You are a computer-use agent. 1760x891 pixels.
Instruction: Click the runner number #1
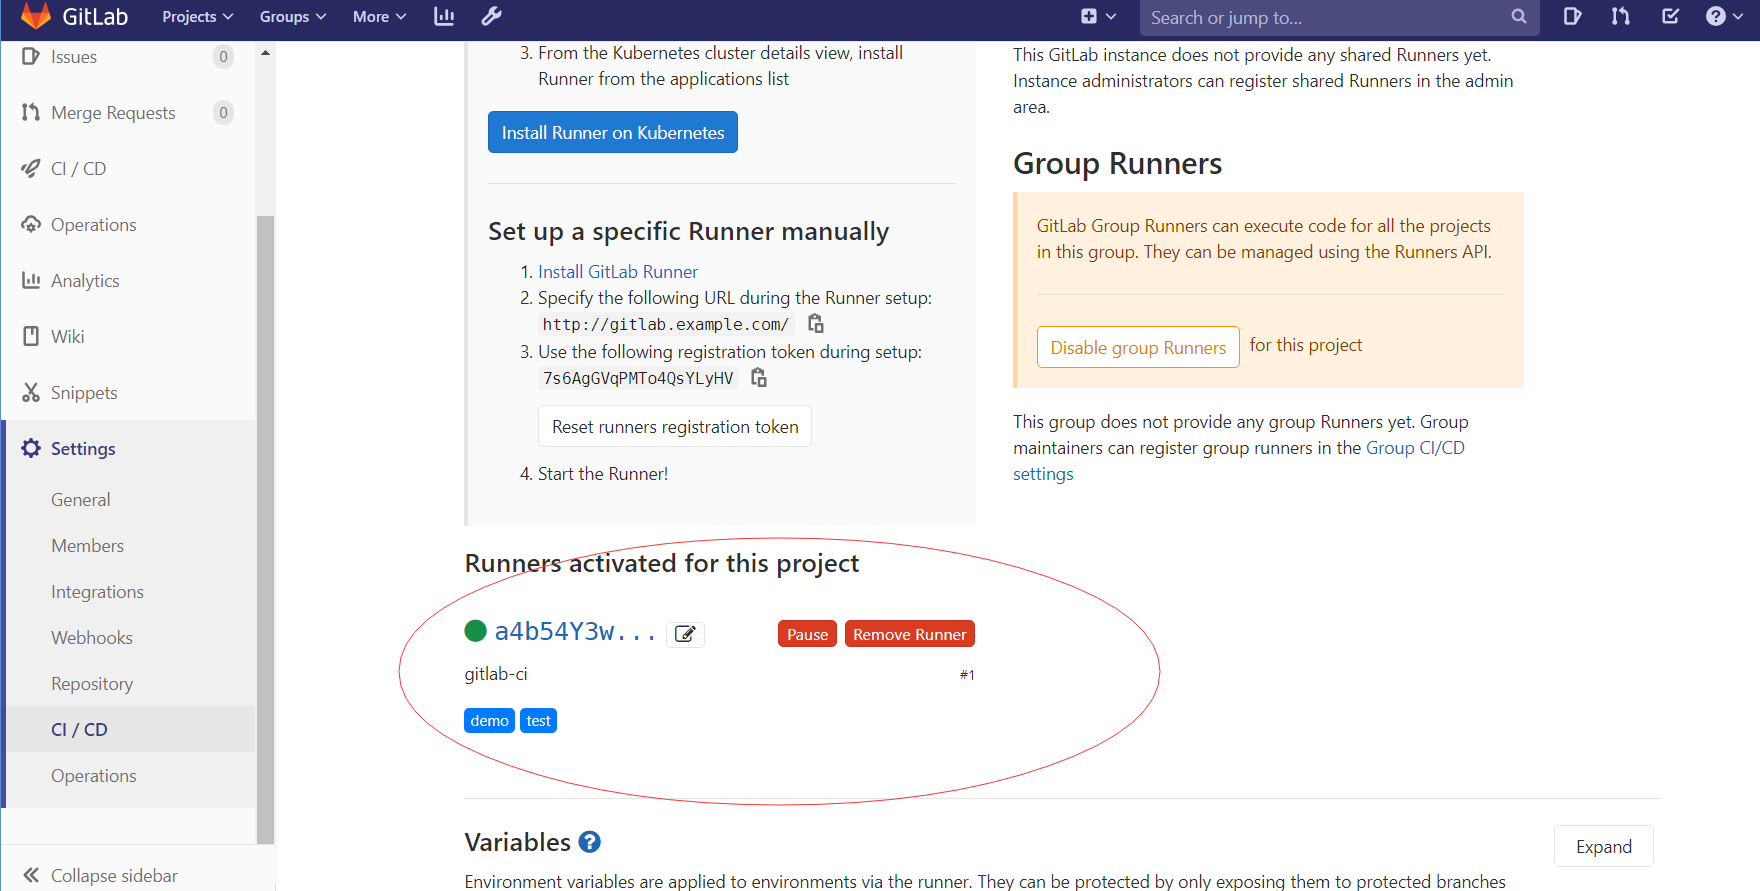(967, 675)
